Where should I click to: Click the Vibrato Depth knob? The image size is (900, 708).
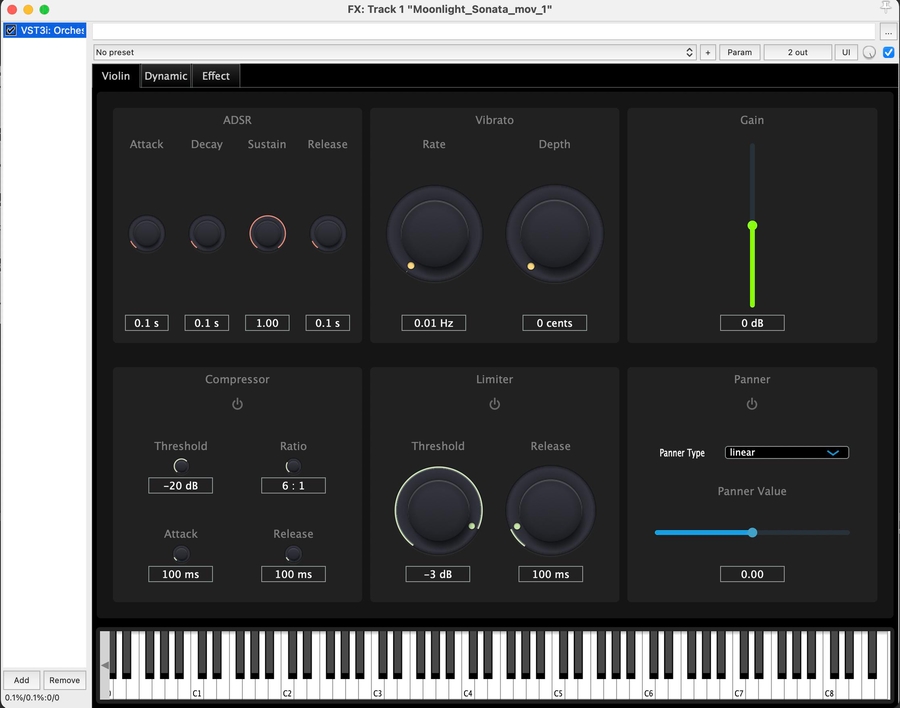(554, 234)
